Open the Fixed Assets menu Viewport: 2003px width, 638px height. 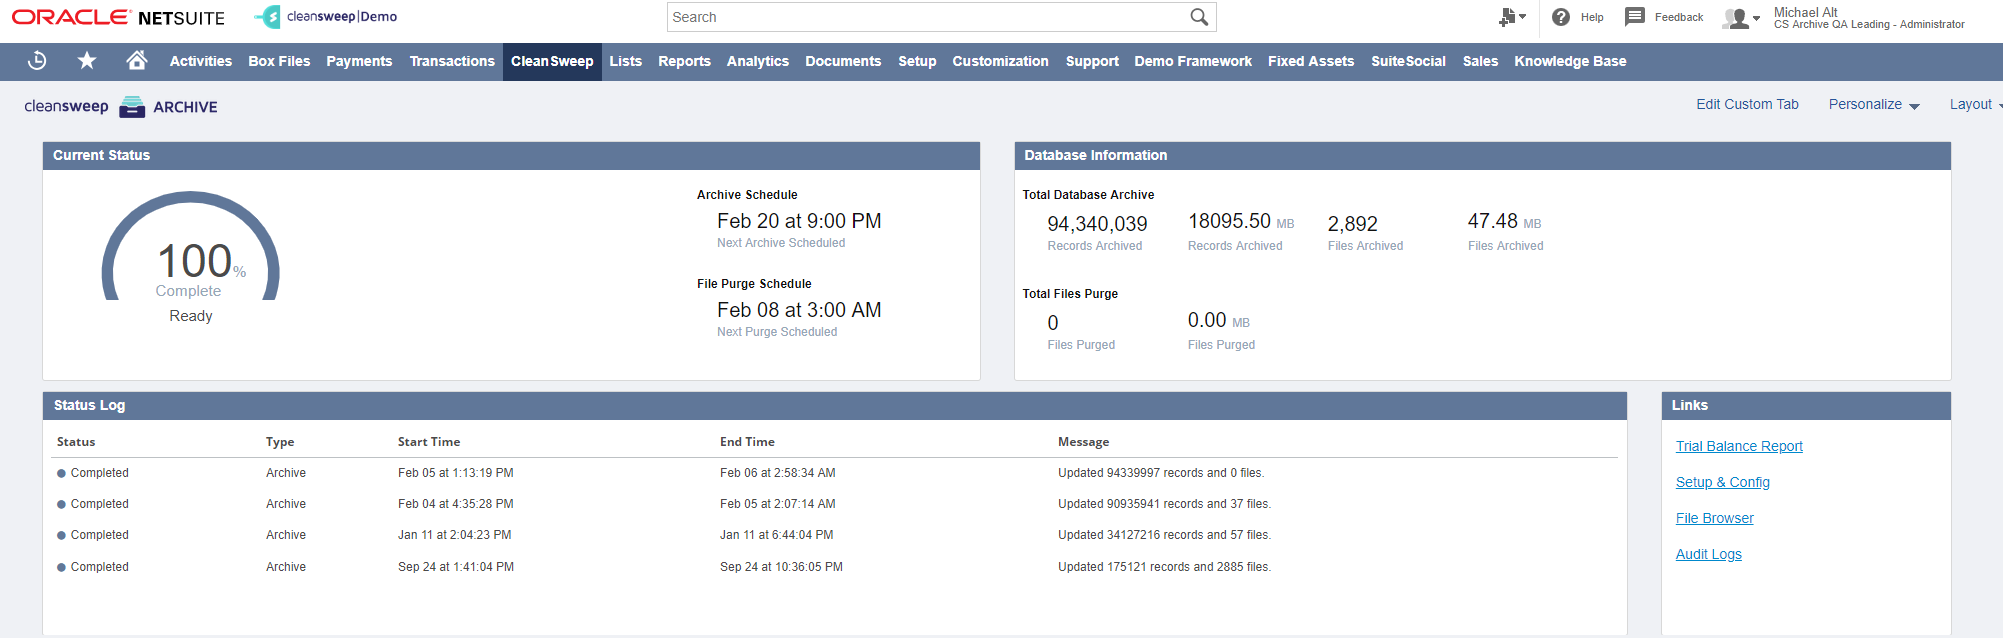pos(1311,61)
